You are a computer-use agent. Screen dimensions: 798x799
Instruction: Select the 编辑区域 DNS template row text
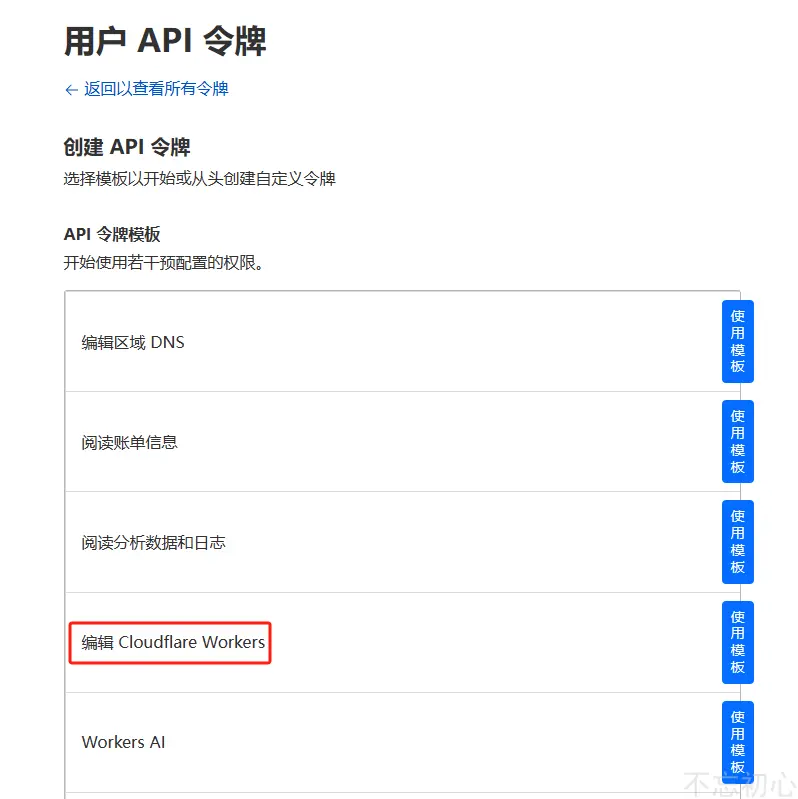click(x=133, y=342)
